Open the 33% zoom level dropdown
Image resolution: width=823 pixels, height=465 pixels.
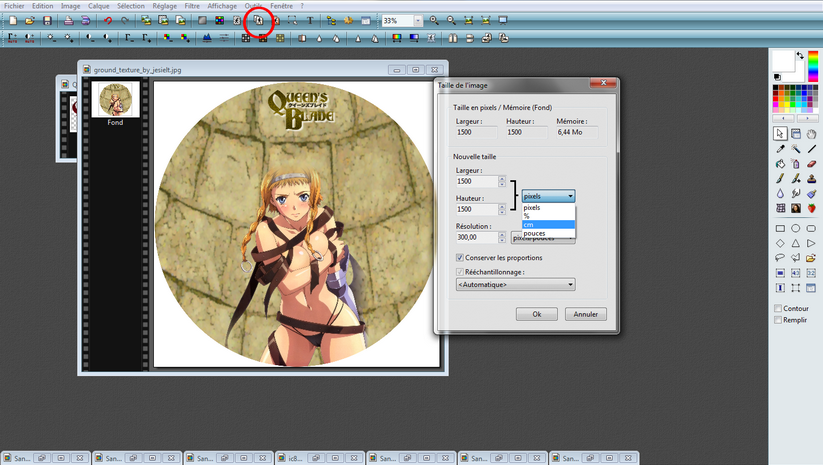[418, 20]
